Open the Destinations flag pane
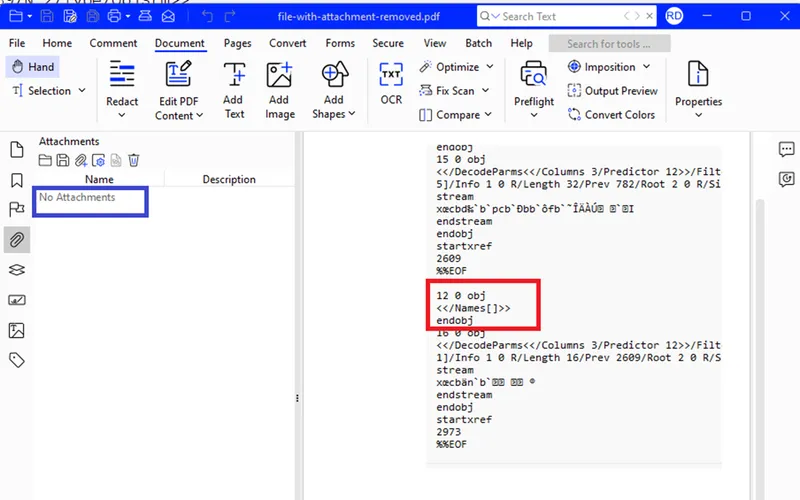The image size is (800, 500). tap(17, 210)
